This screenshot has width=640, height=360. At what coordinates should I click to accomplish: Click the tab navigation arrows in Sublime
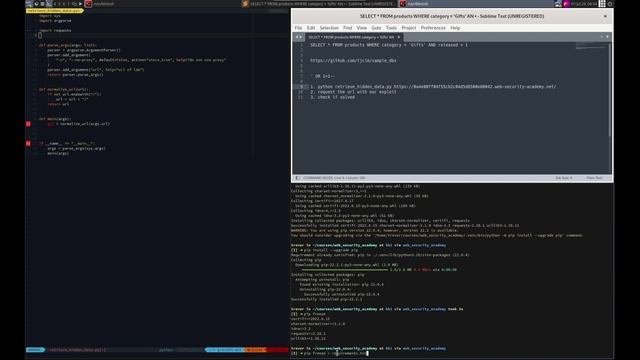coord(299,37)
